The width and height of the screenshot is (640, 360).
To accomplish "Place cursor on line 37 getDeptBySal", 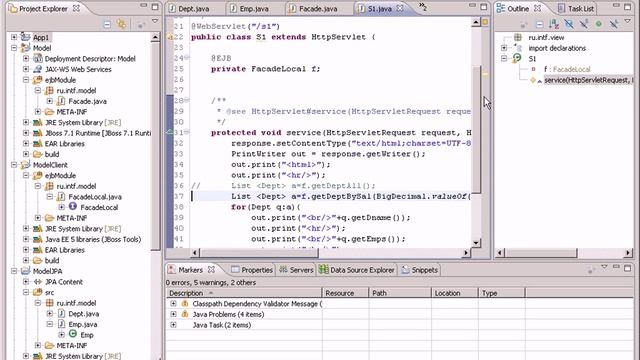I will coord(332,196).
